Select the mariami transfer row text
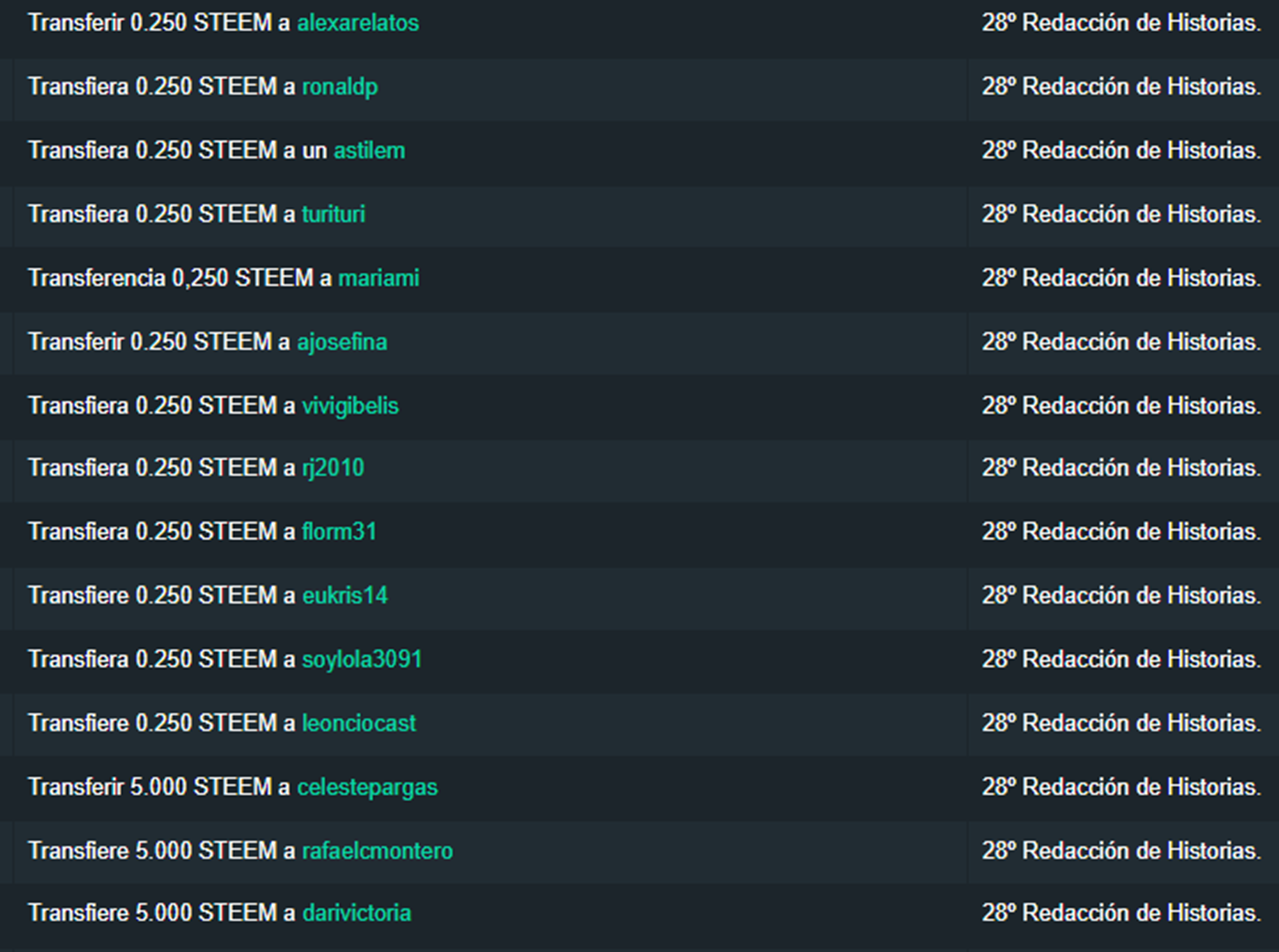The width and height of the screenshot is (1279, 952). [x=223, y=278]
